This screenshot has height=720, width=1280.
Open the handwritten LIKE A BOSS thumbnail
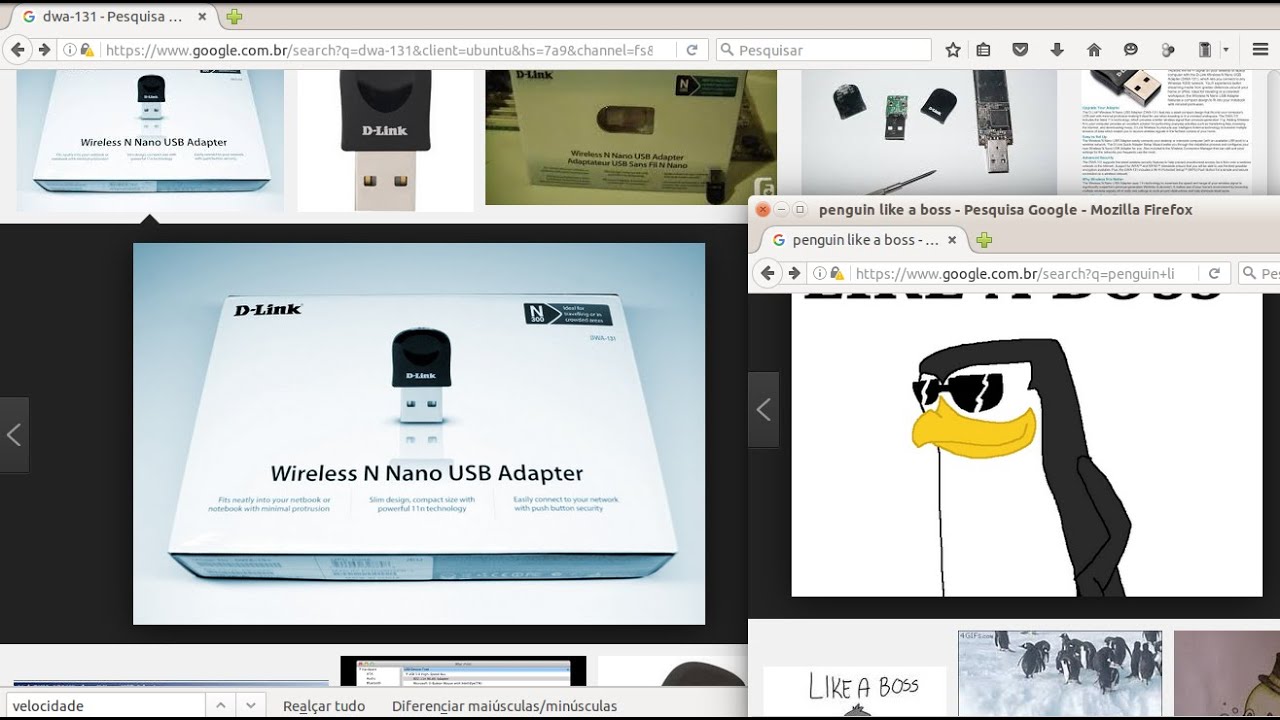[x=854, y=692]
